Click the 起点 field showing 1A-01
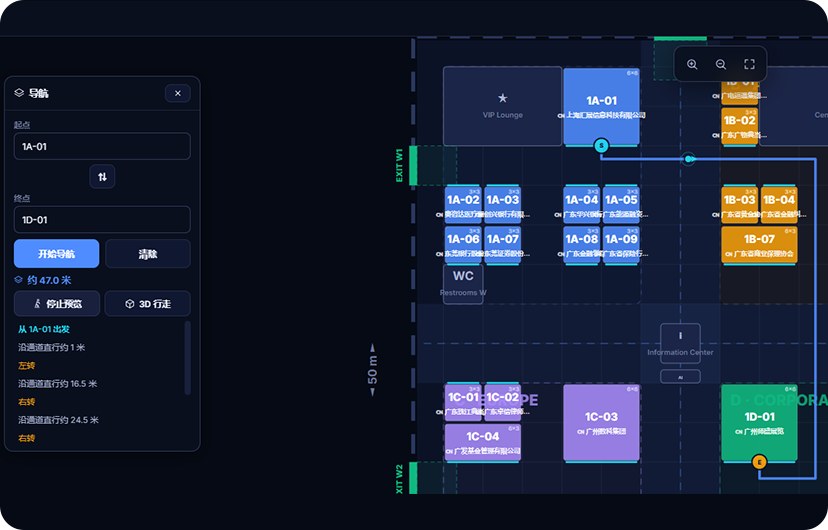 pyautogui.click(x=102, y=146)
